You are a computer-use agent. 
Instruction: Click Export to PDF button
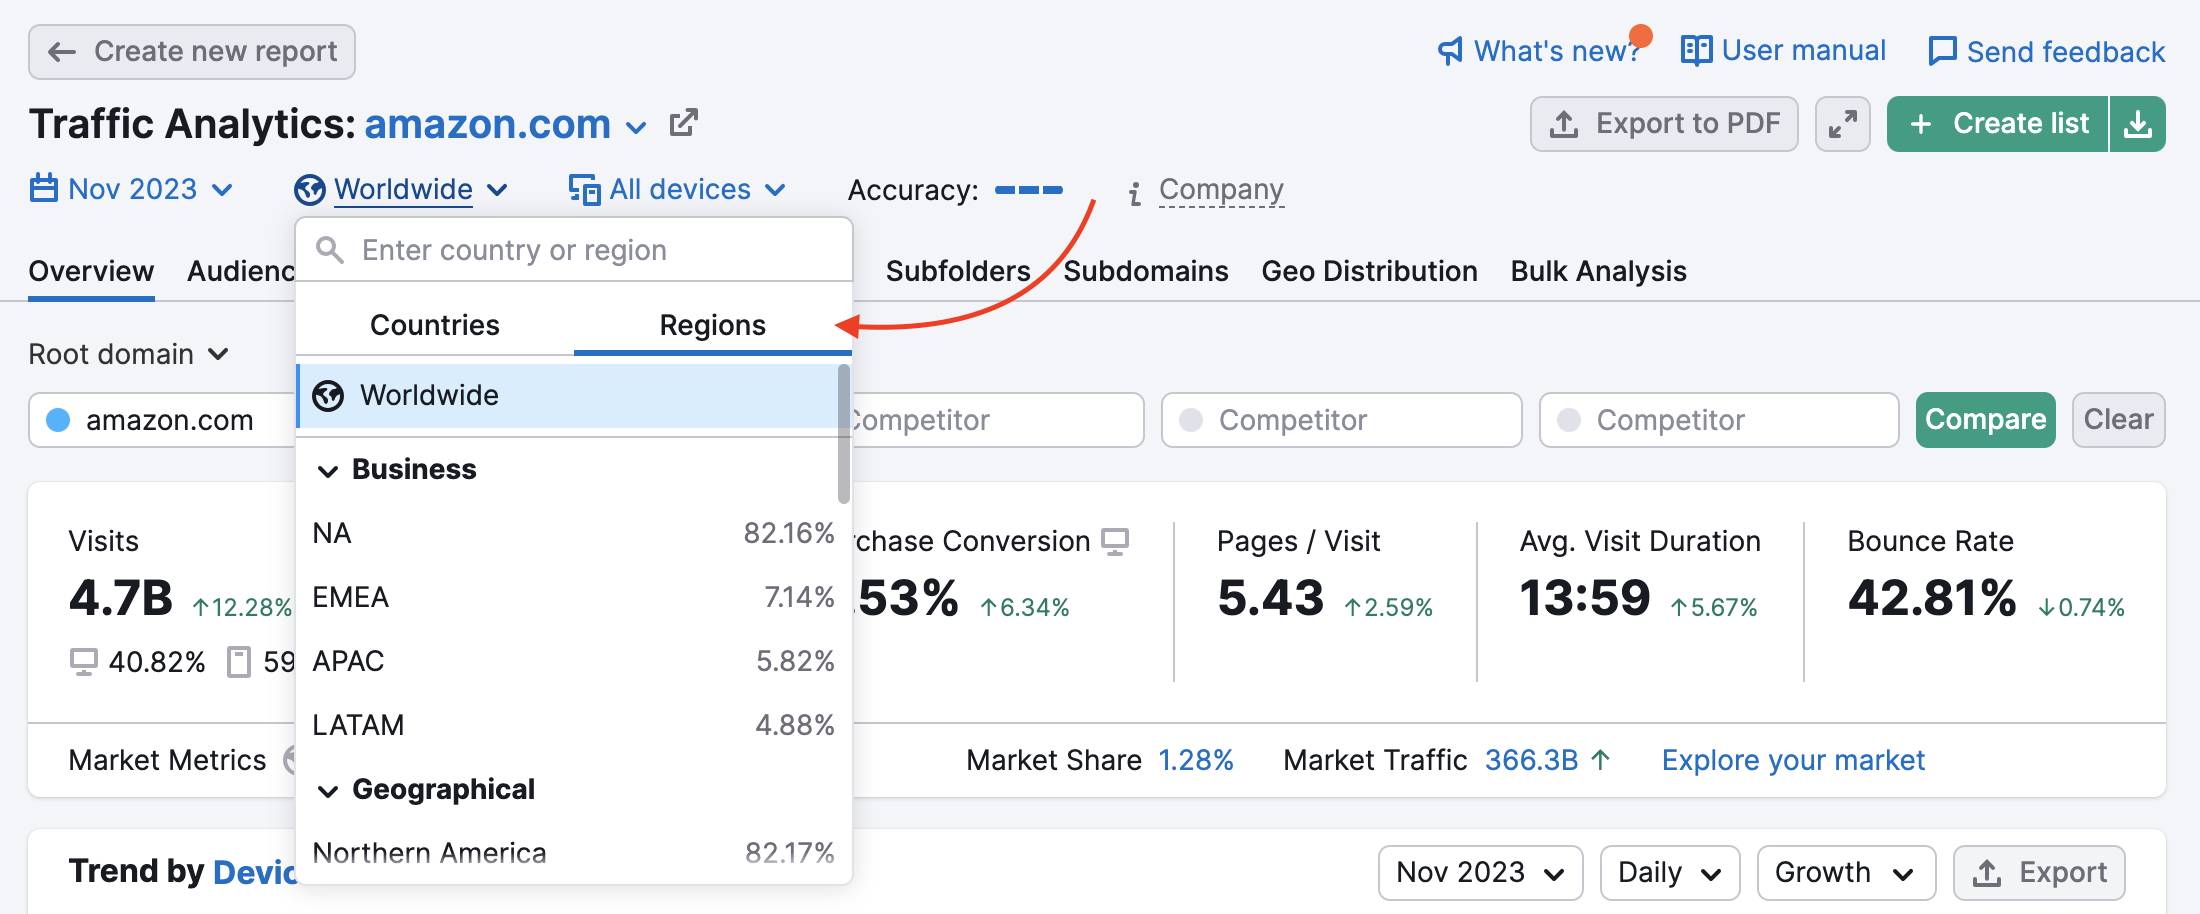point(1664,124)
